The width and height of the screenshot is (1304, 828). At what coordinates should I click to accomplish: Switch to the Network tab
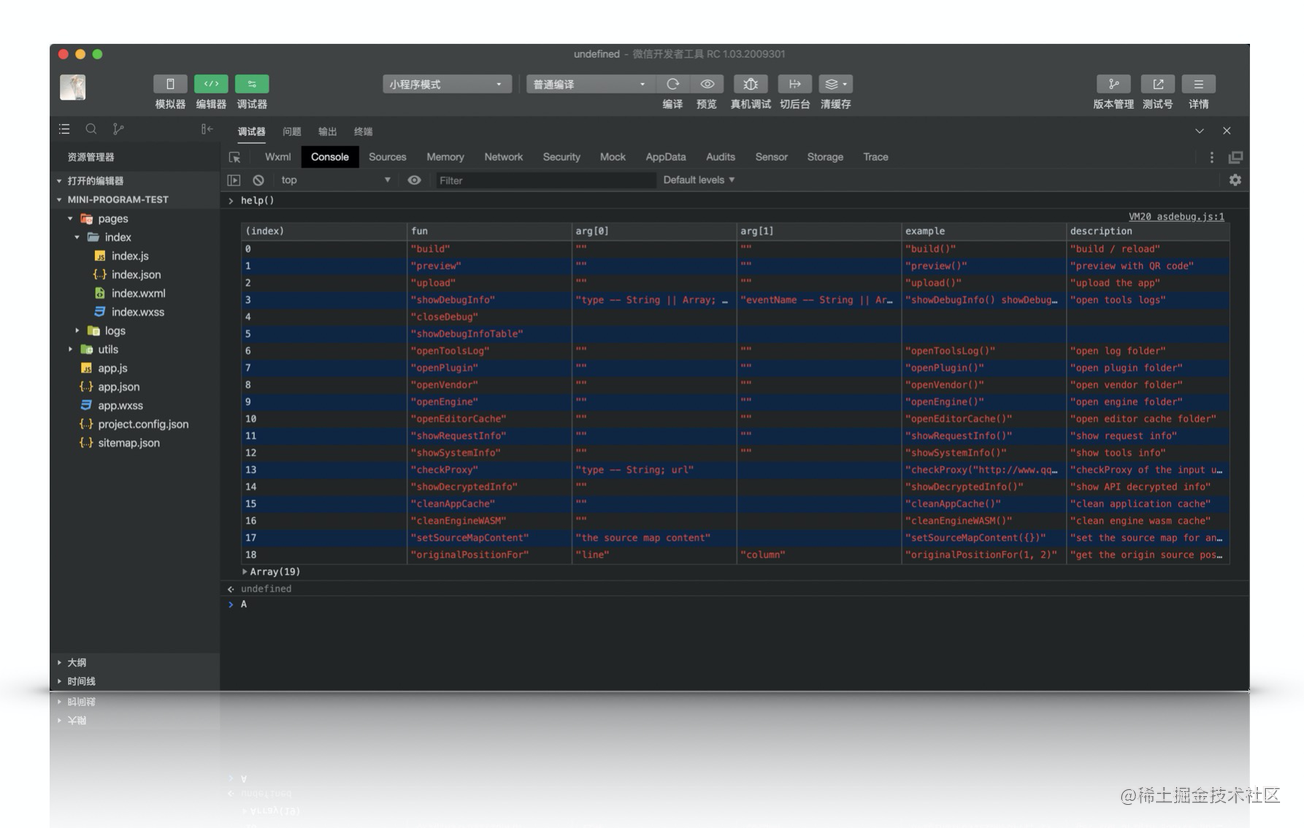[503, 157]
